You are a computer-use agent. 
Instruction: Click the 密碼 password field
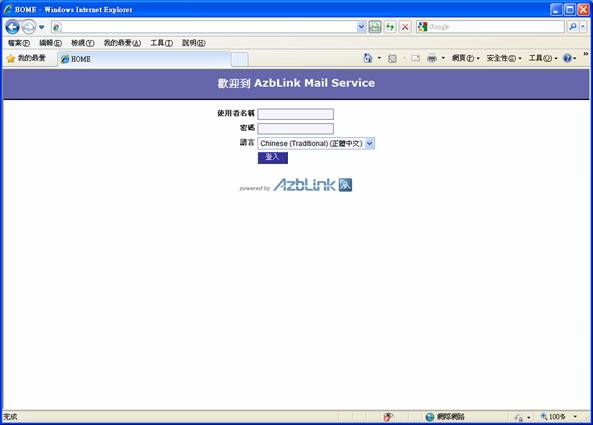coord(295,129)
